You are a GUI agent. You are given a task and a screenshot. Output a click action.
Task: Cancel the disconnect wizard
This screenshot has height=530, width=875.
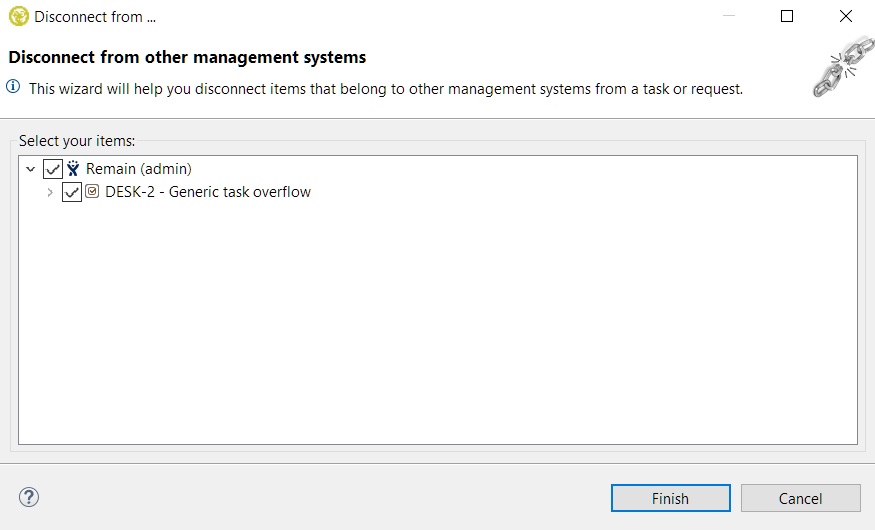pos(800,498)
